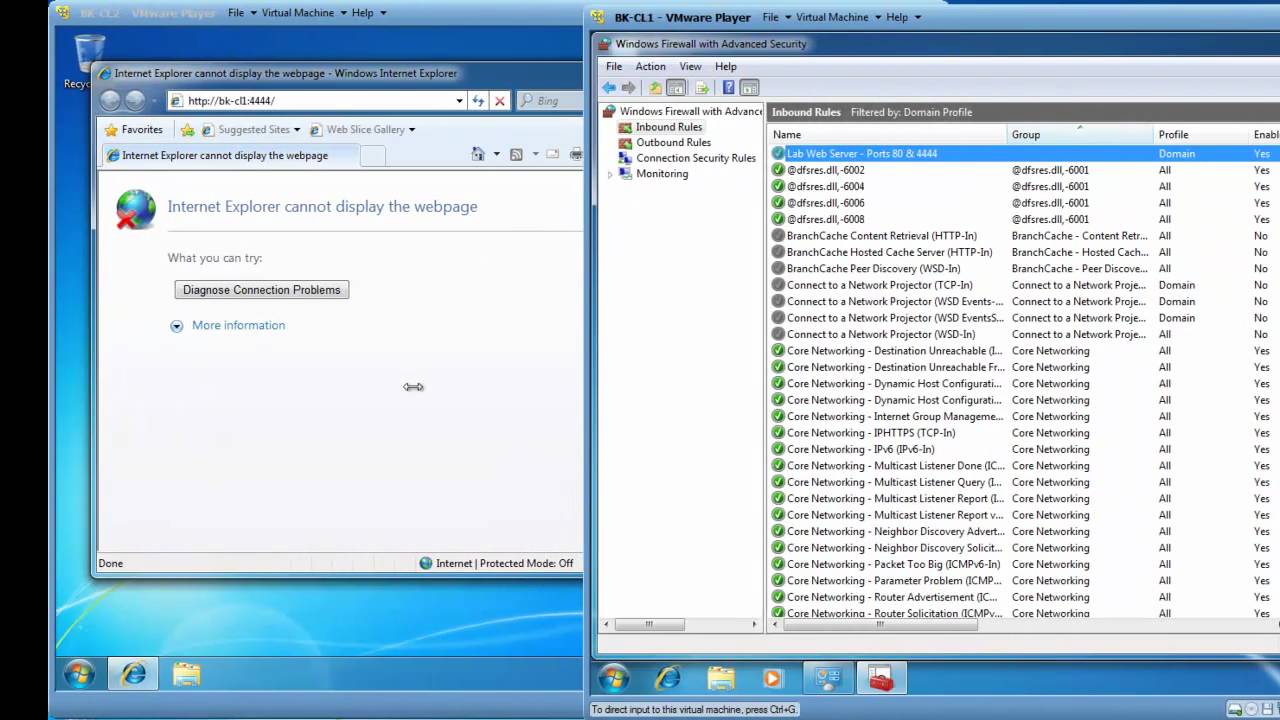1280x720 pixels.
Task: Click the rules list horizontal scrollbar
Action: pos(880,624)
